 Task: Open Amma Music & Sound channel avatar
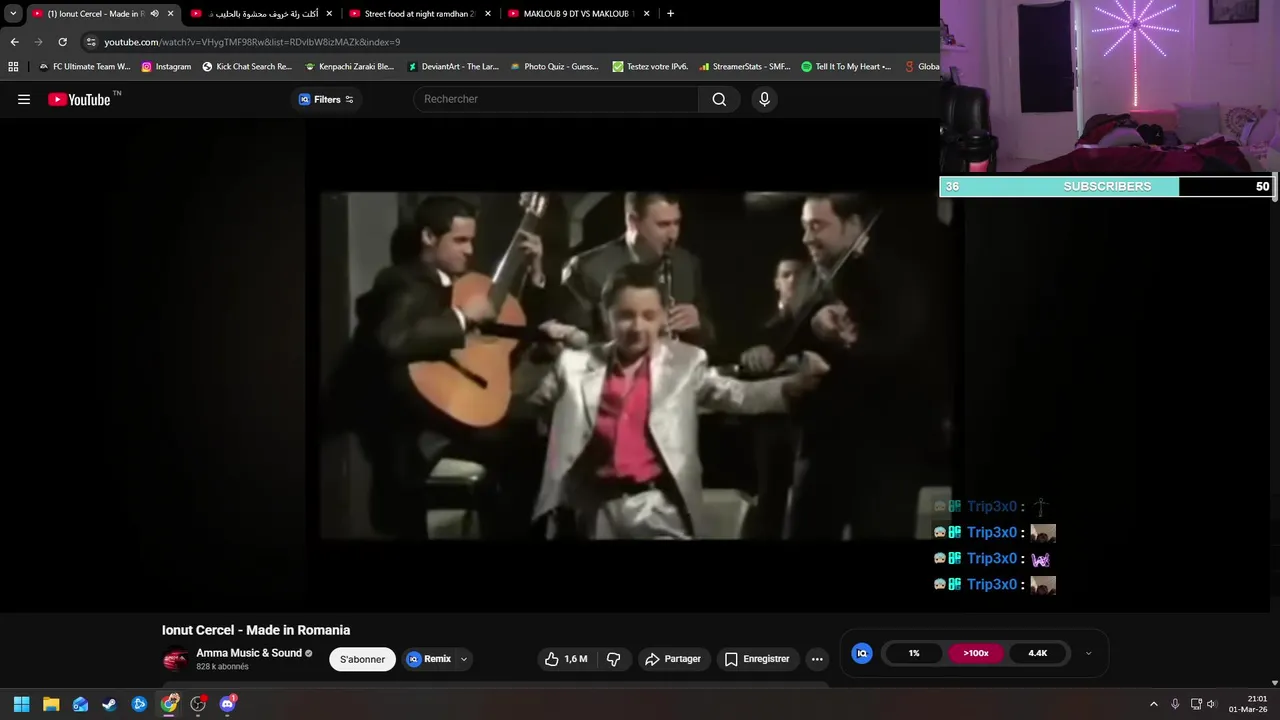(x=175, y=659)
